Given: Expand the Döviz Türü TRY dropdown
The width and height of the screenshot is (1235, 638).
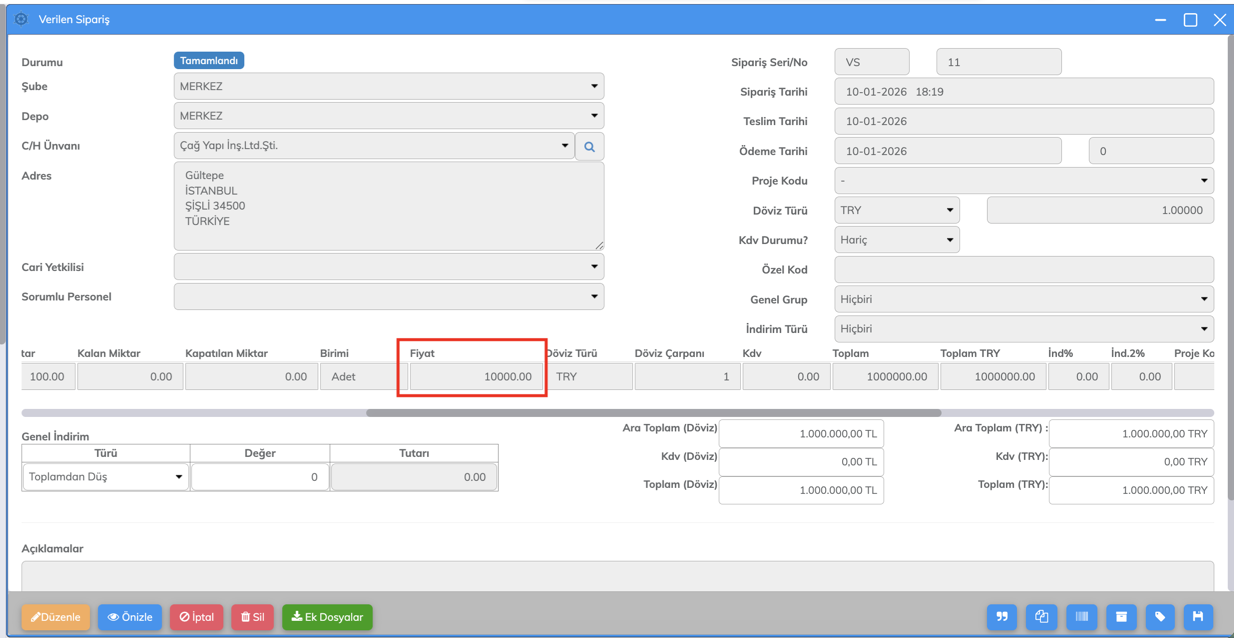Looking at the screenshot, I should pyautogui.click(x=896, y=210).
